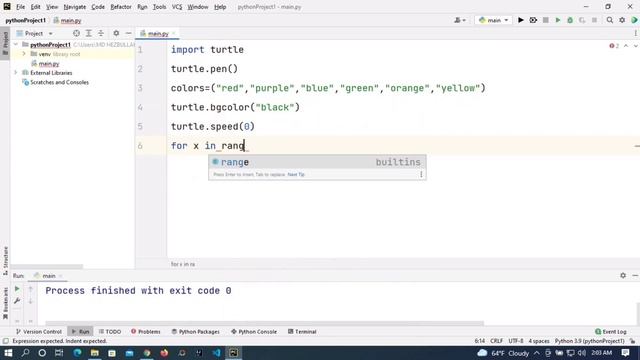Toggle read-only lock icon in status bar
Screen dimensions: 640x360
[x=632, y=341]
